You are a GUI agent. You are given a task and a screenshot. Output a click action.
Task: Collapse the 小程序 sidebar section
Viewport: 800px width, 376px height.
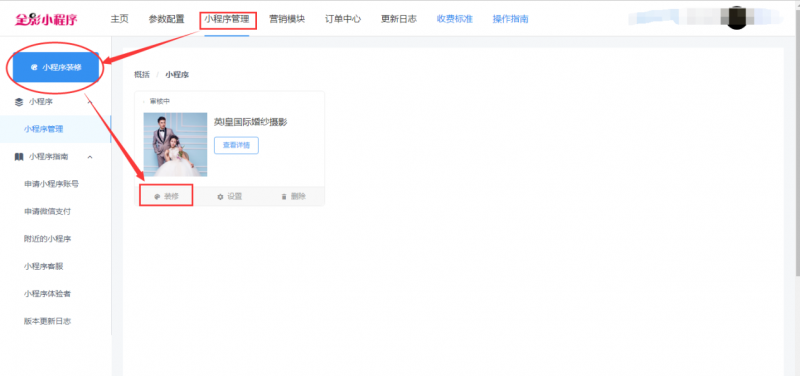tap(90, 102)
